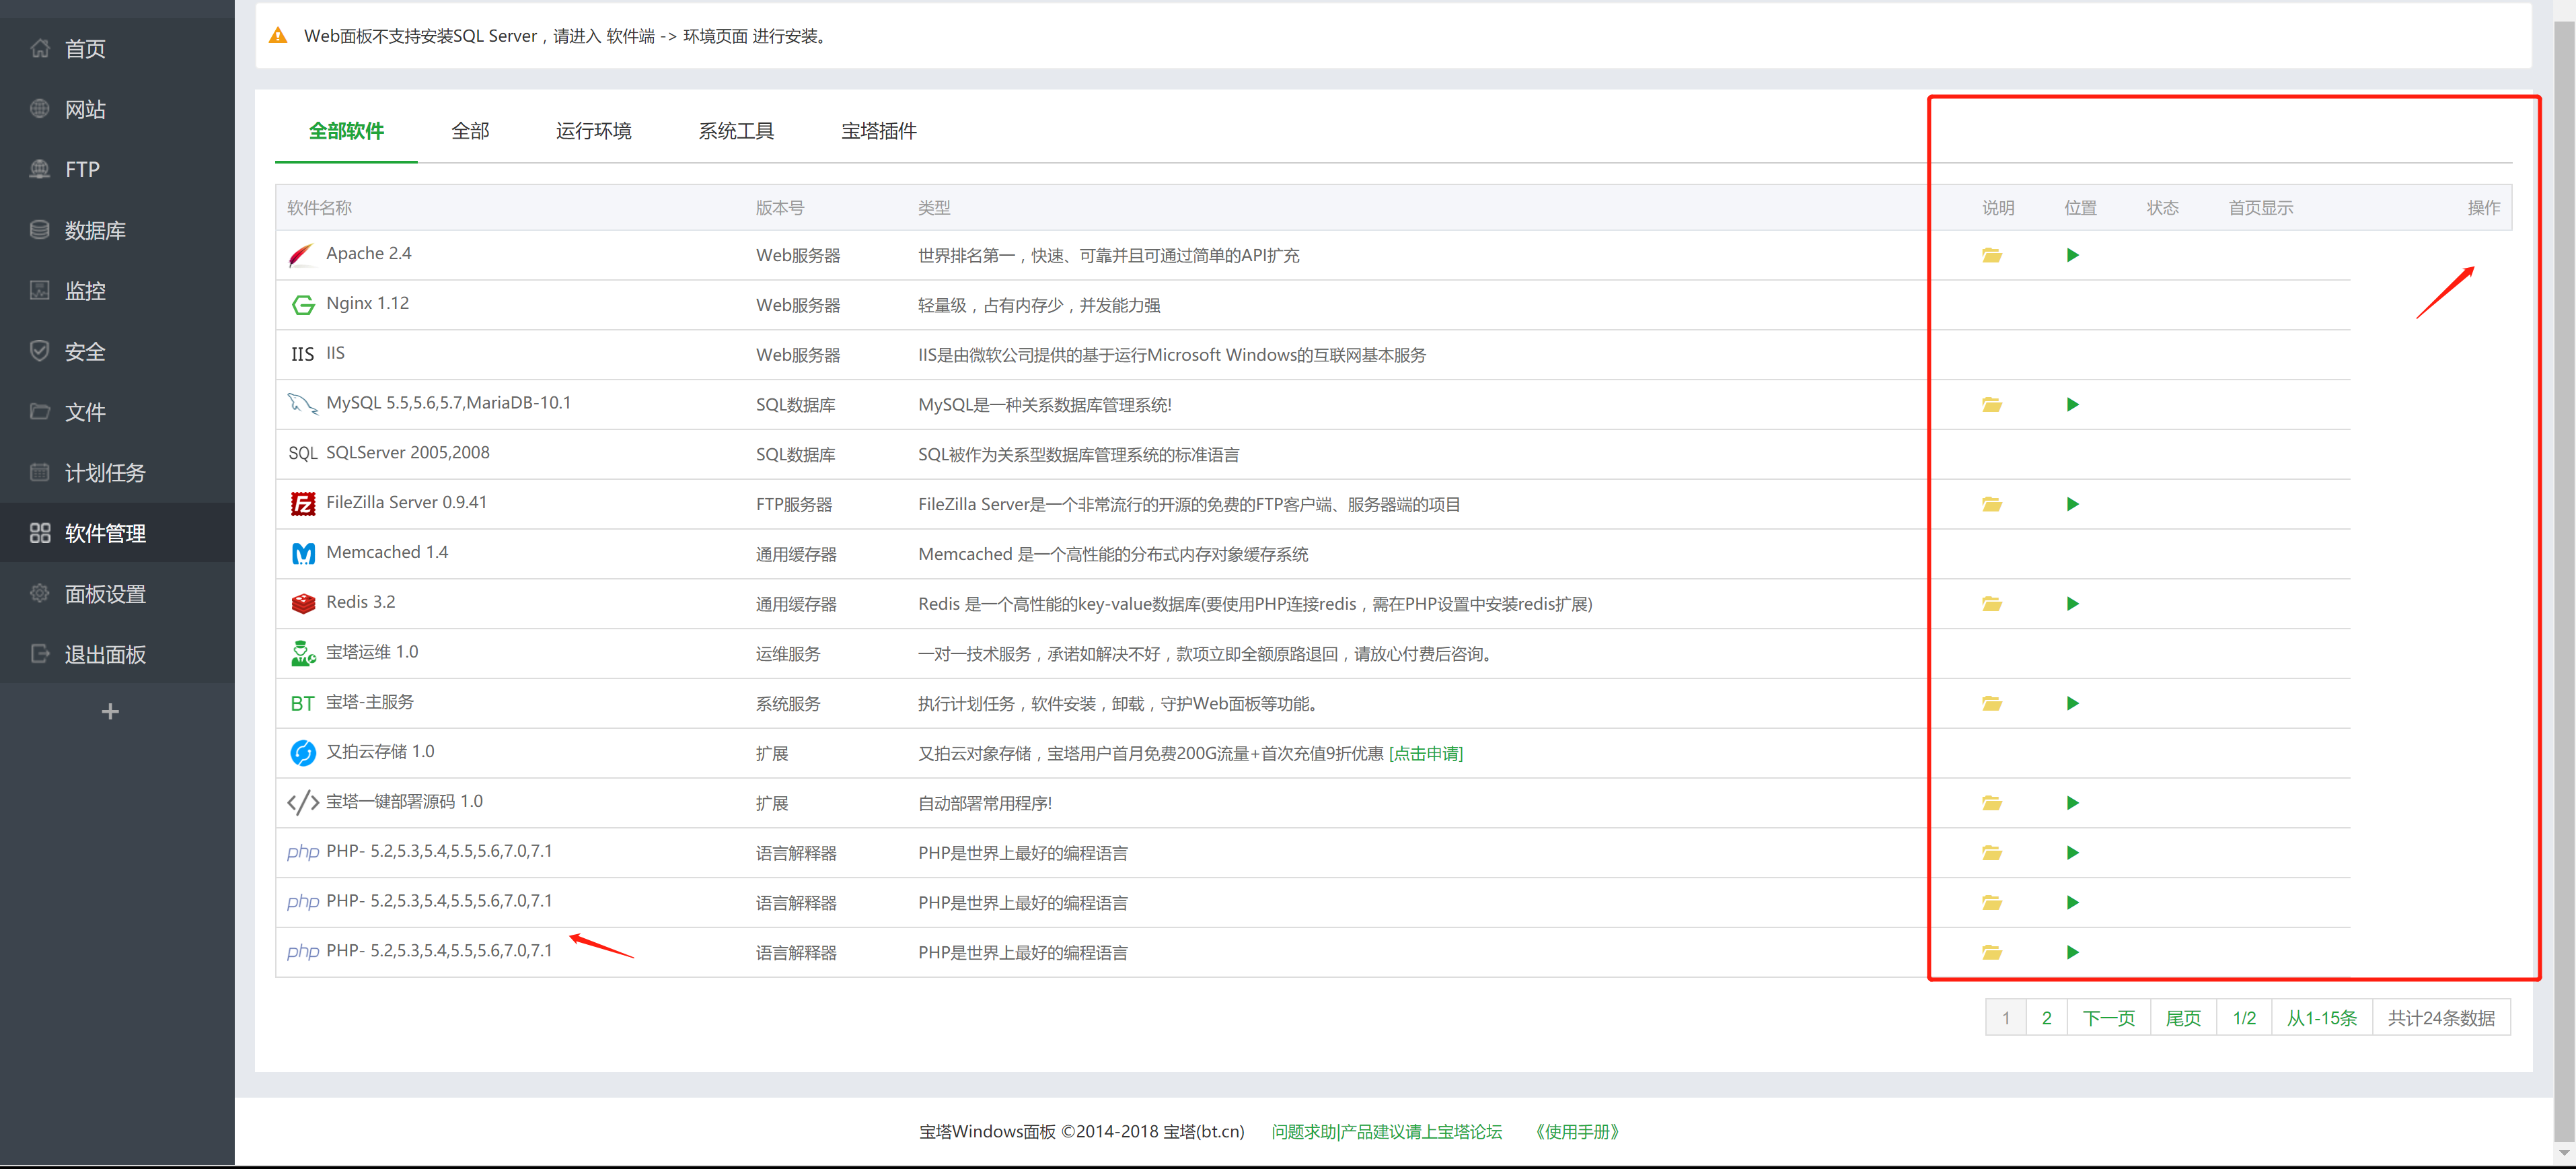Click 下一页 next page button
2576x1169 pixels.
[x=2108, y=1017]
